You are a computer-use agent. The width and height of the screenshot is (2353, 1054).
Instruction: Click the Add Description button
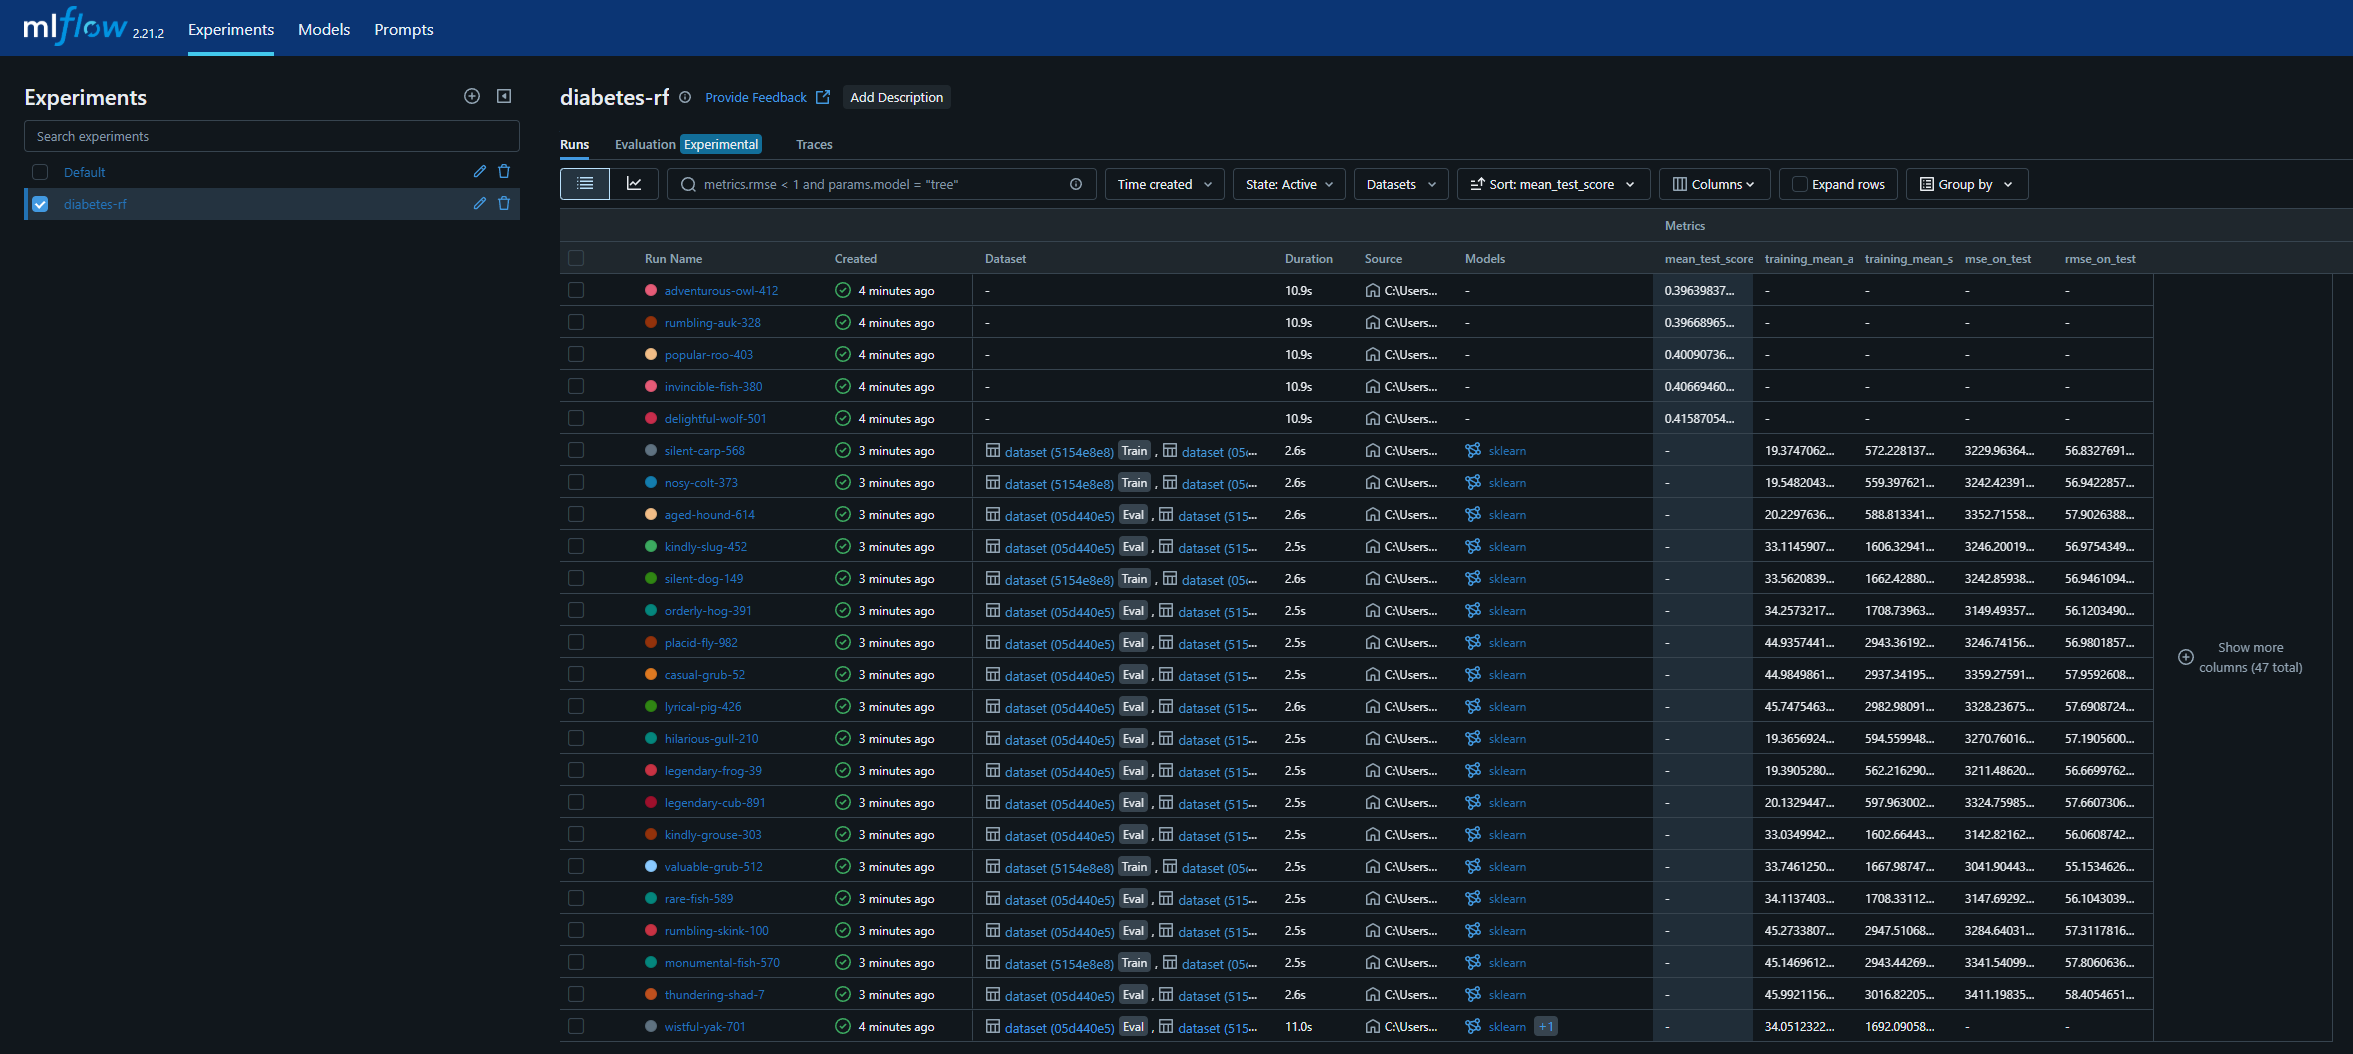pos(896,97)
